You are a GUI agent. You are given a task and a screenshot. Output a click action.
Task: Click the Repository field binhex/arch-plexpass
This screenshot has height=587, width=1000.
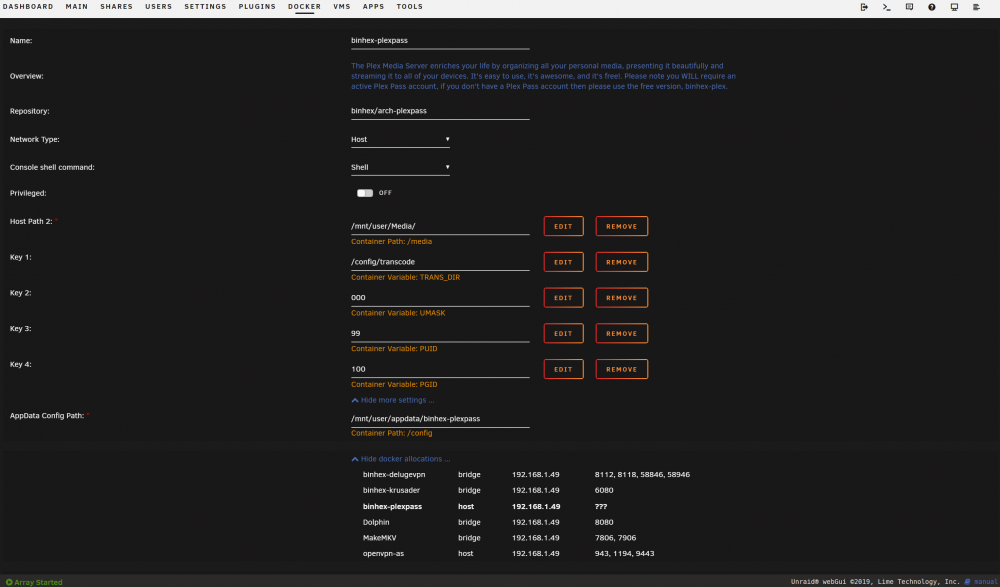(x=440, y=111)
